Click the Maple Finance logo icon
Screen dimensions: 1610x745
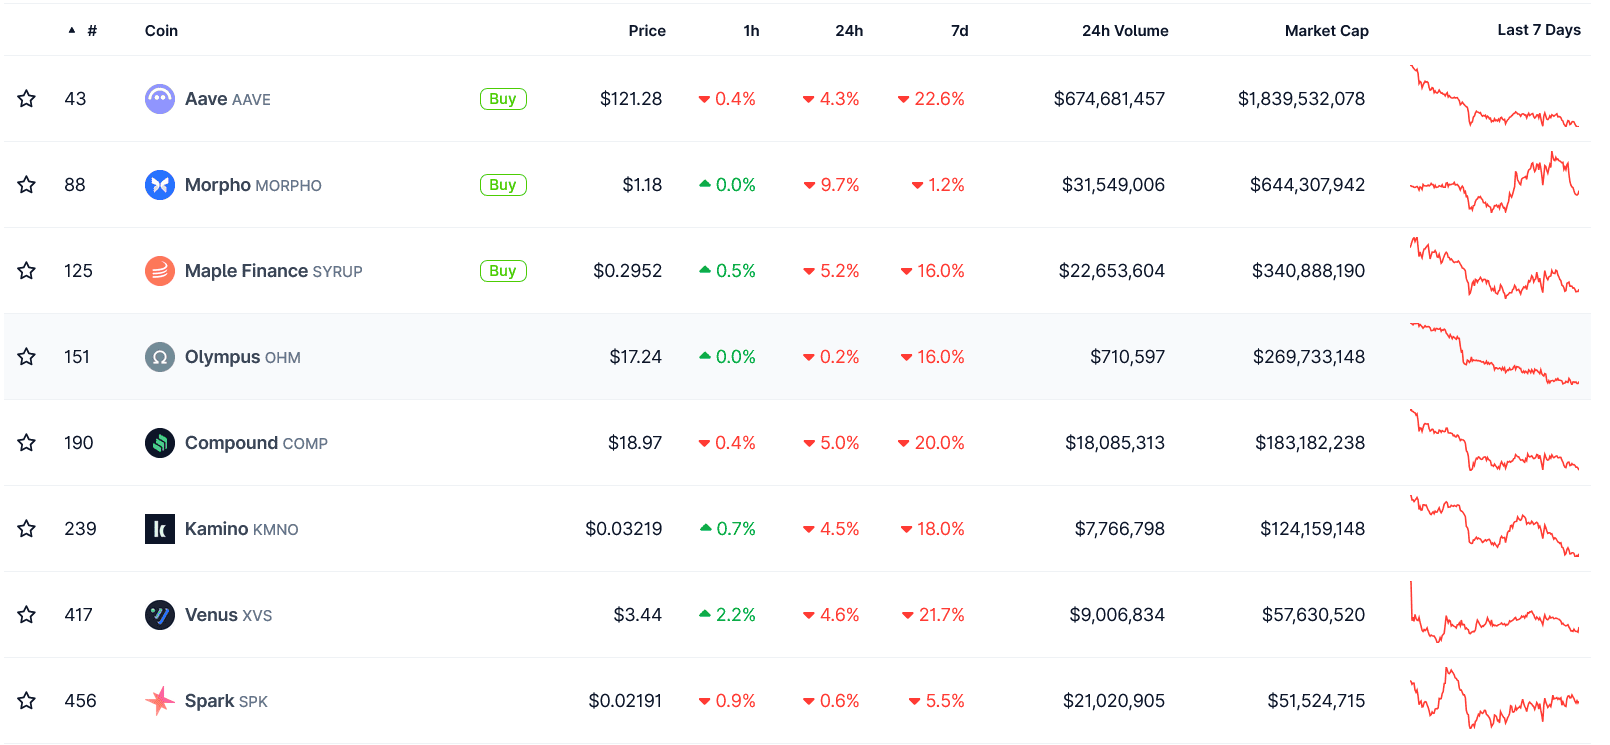(160, 271)
